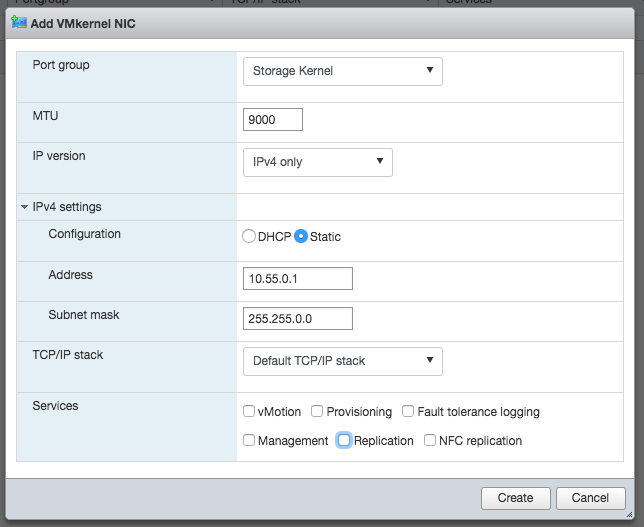Click the MTU input field
Image resolution: width=644 pixels, height=527 pixels.
273,120
